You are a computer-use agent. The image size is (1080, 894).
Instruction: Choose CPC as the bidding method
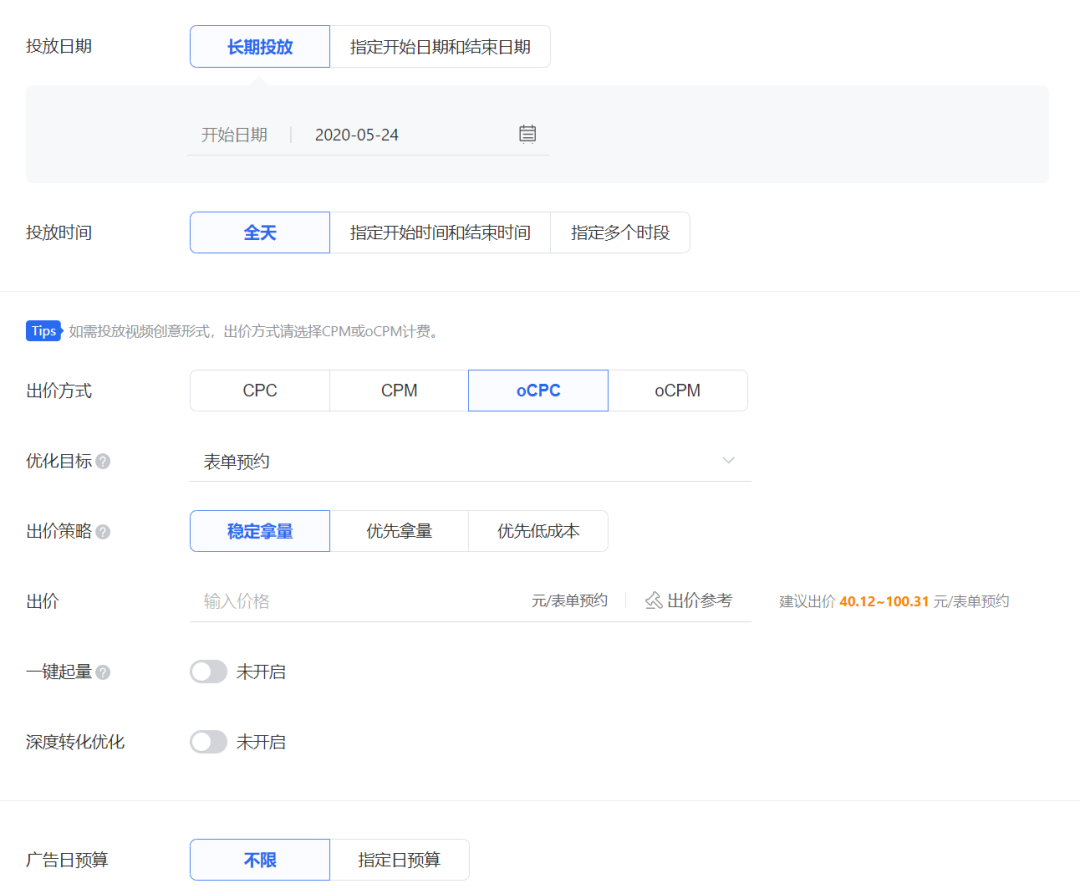(259, 390)
